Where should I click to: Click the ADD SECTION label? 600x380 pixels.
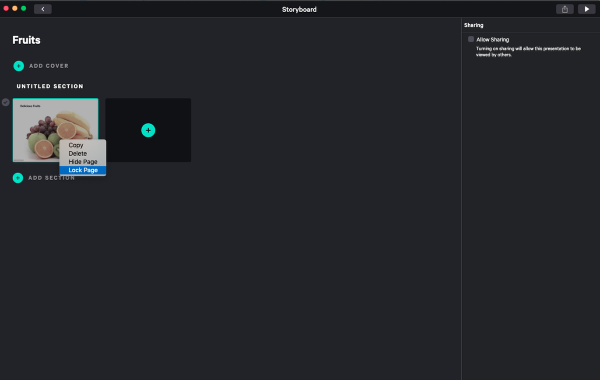(x=51, y=178)
